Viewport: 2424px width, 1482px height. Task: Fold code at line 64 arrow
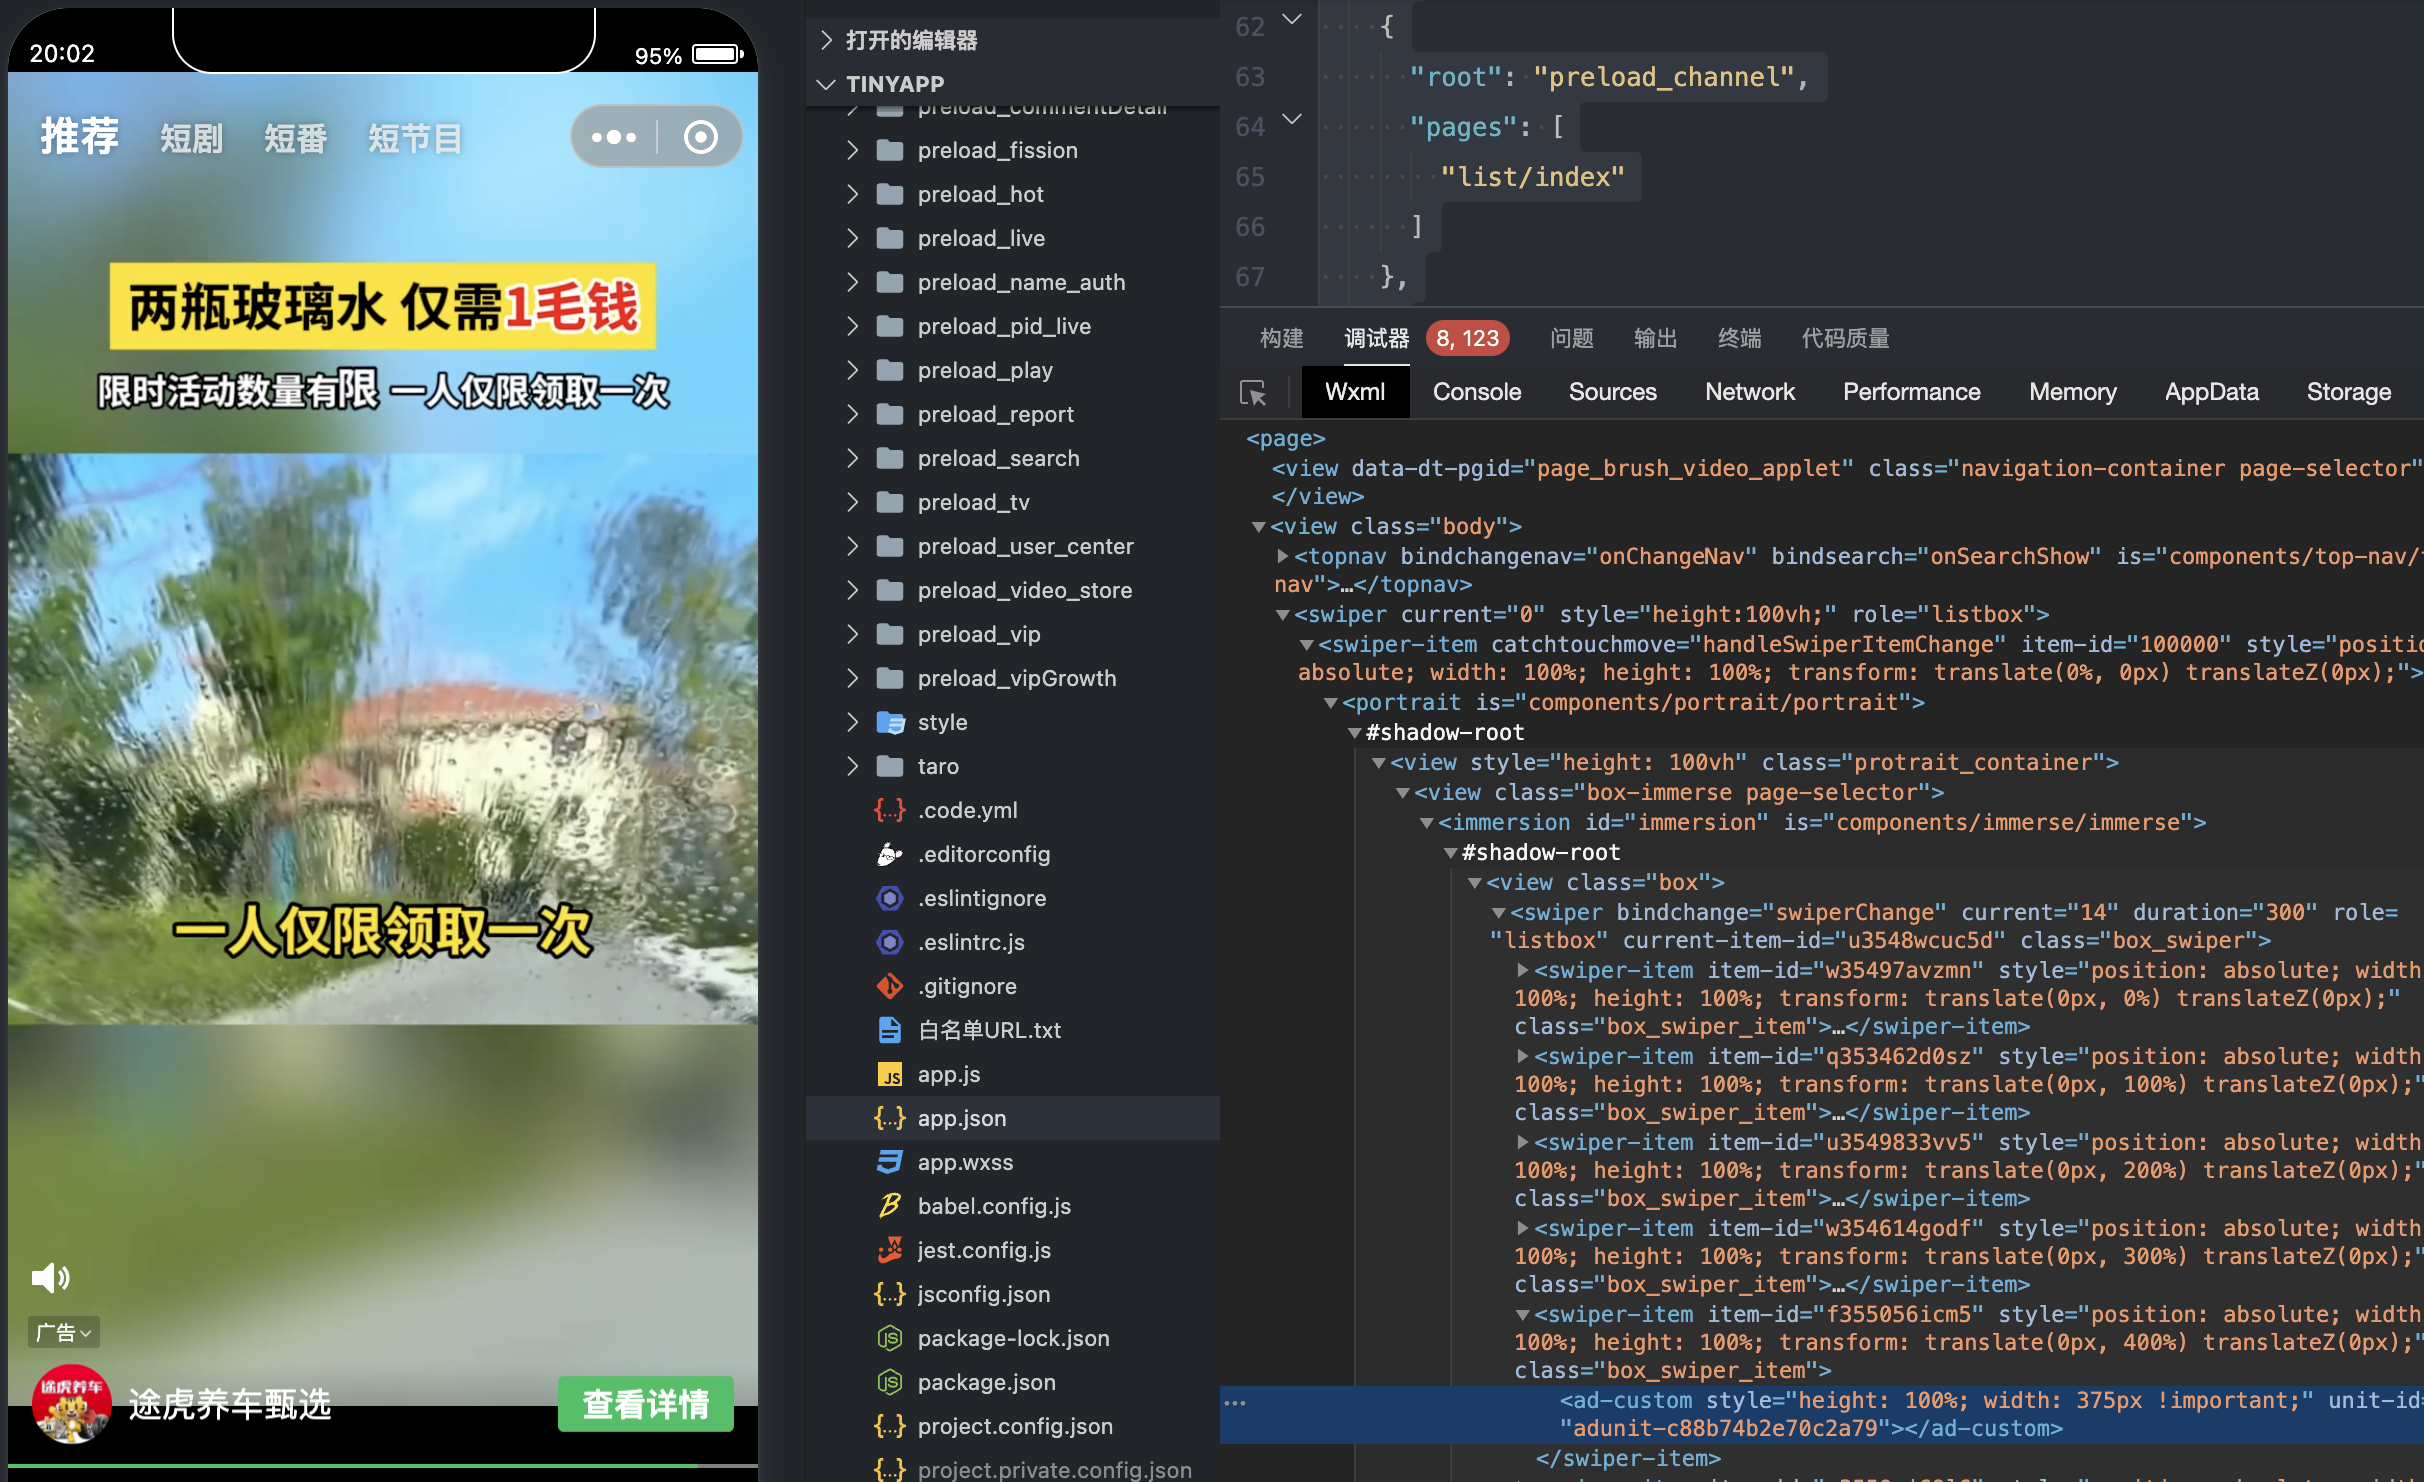(1292, 120)
